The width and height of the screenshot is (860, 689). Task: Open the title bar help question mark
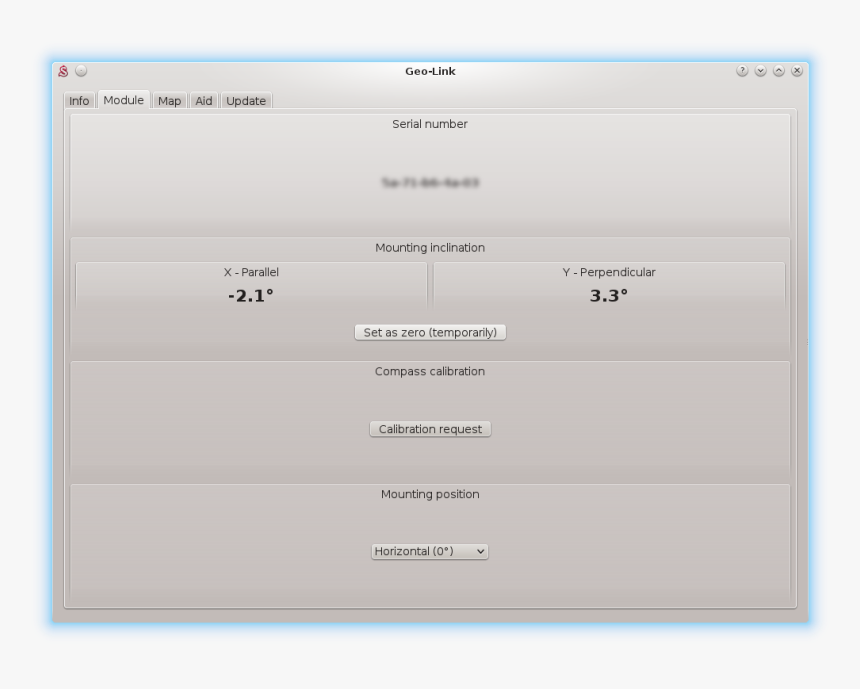(x=742, y=71)
